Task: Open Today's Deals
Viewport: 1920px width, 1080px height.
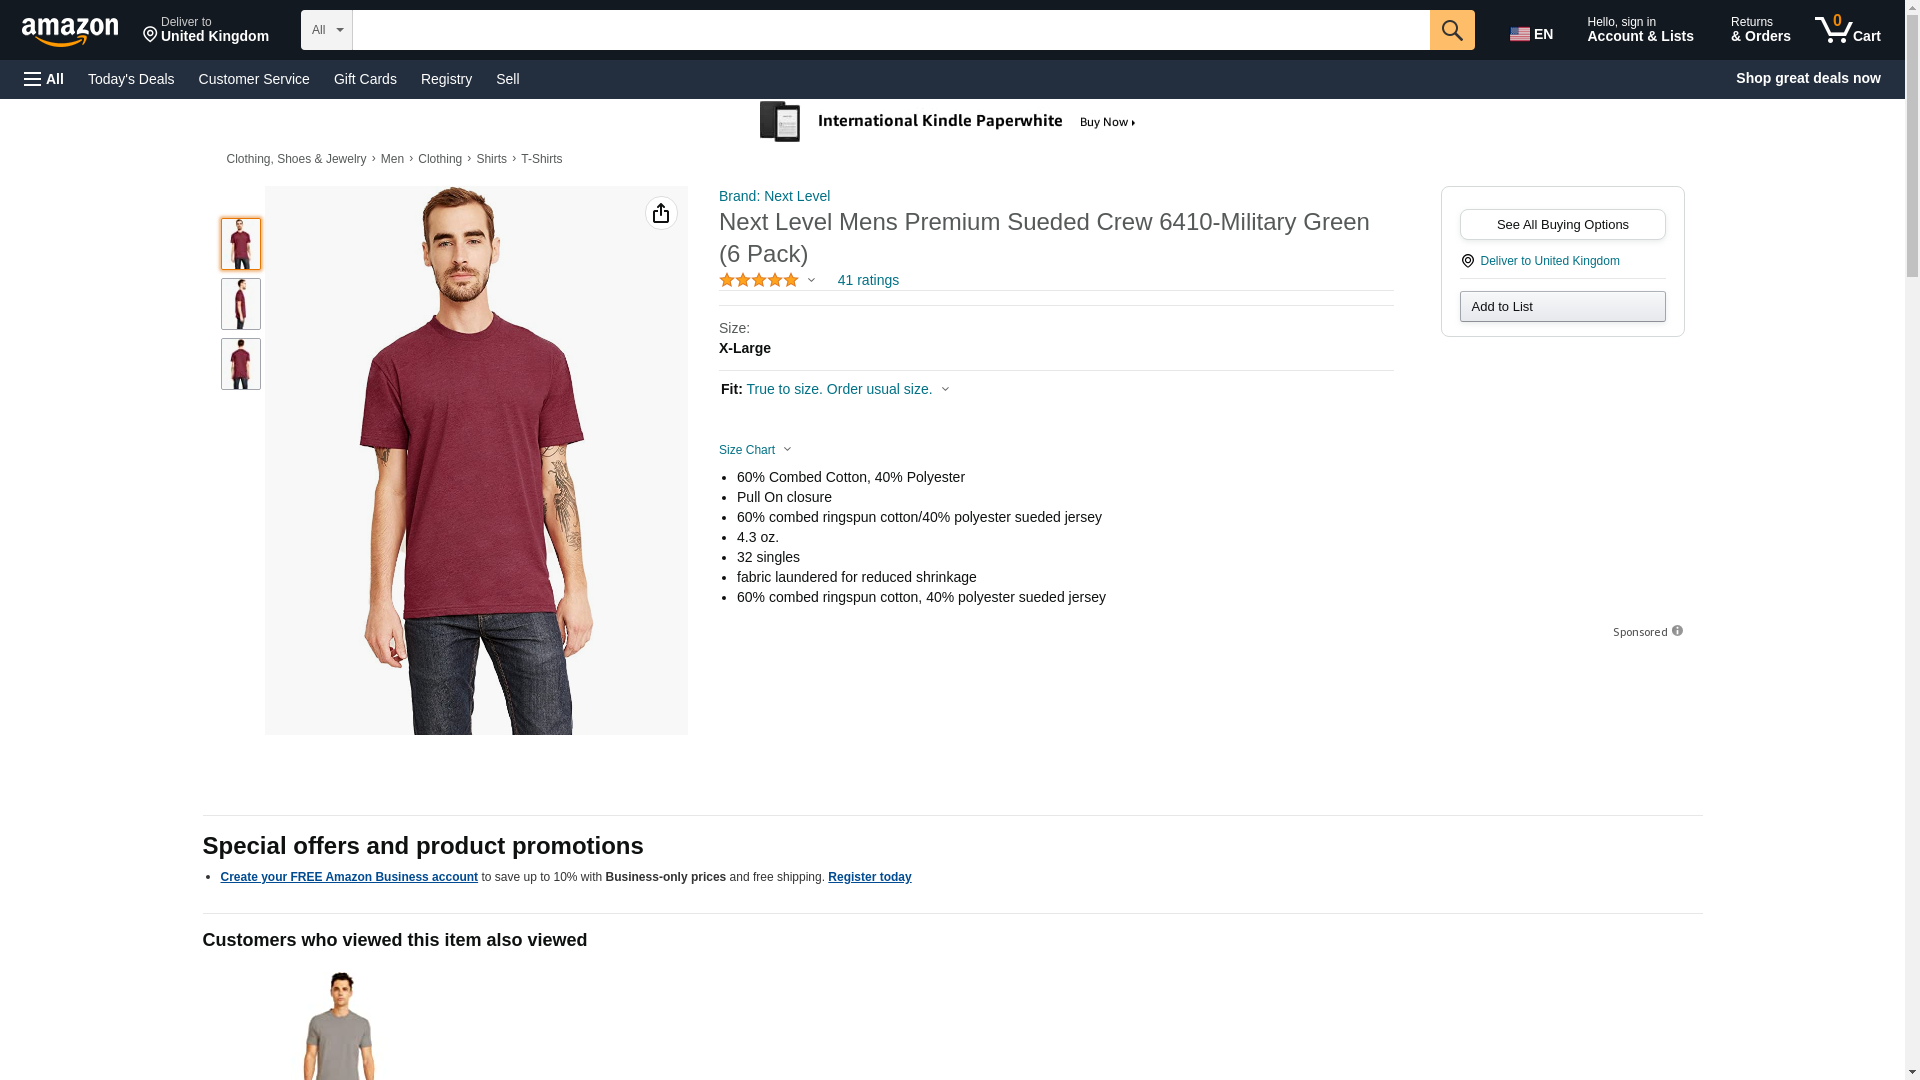Action: 131,79
